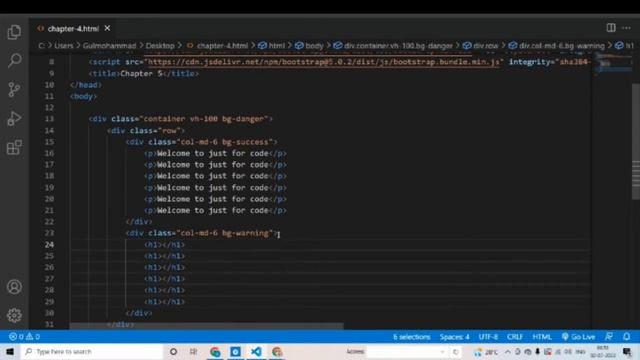
Task: Switch to the second Chrome icon on the taskbar
Action: 277,351
